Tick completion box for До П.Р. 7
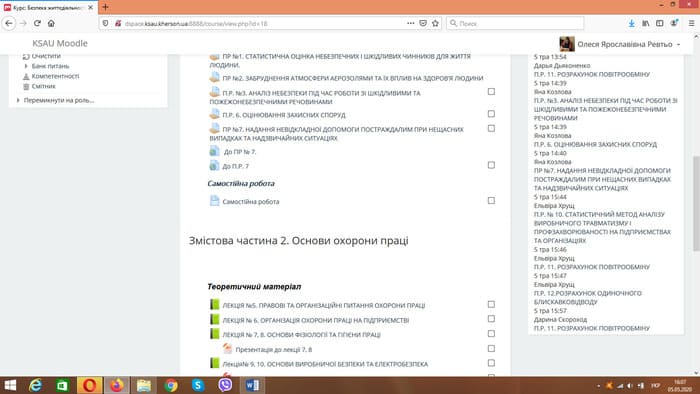Screen dimensions: 700x394 click(x=491, y=165)
